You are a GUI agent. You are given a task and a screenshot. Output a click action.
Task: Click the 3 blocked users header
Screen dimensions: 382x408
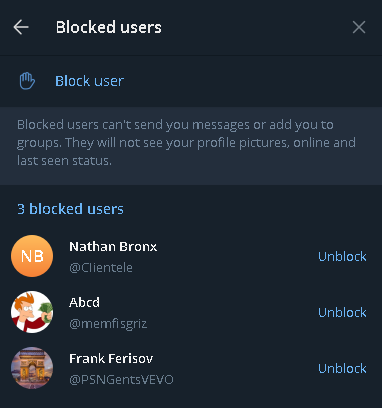(70, 209)
